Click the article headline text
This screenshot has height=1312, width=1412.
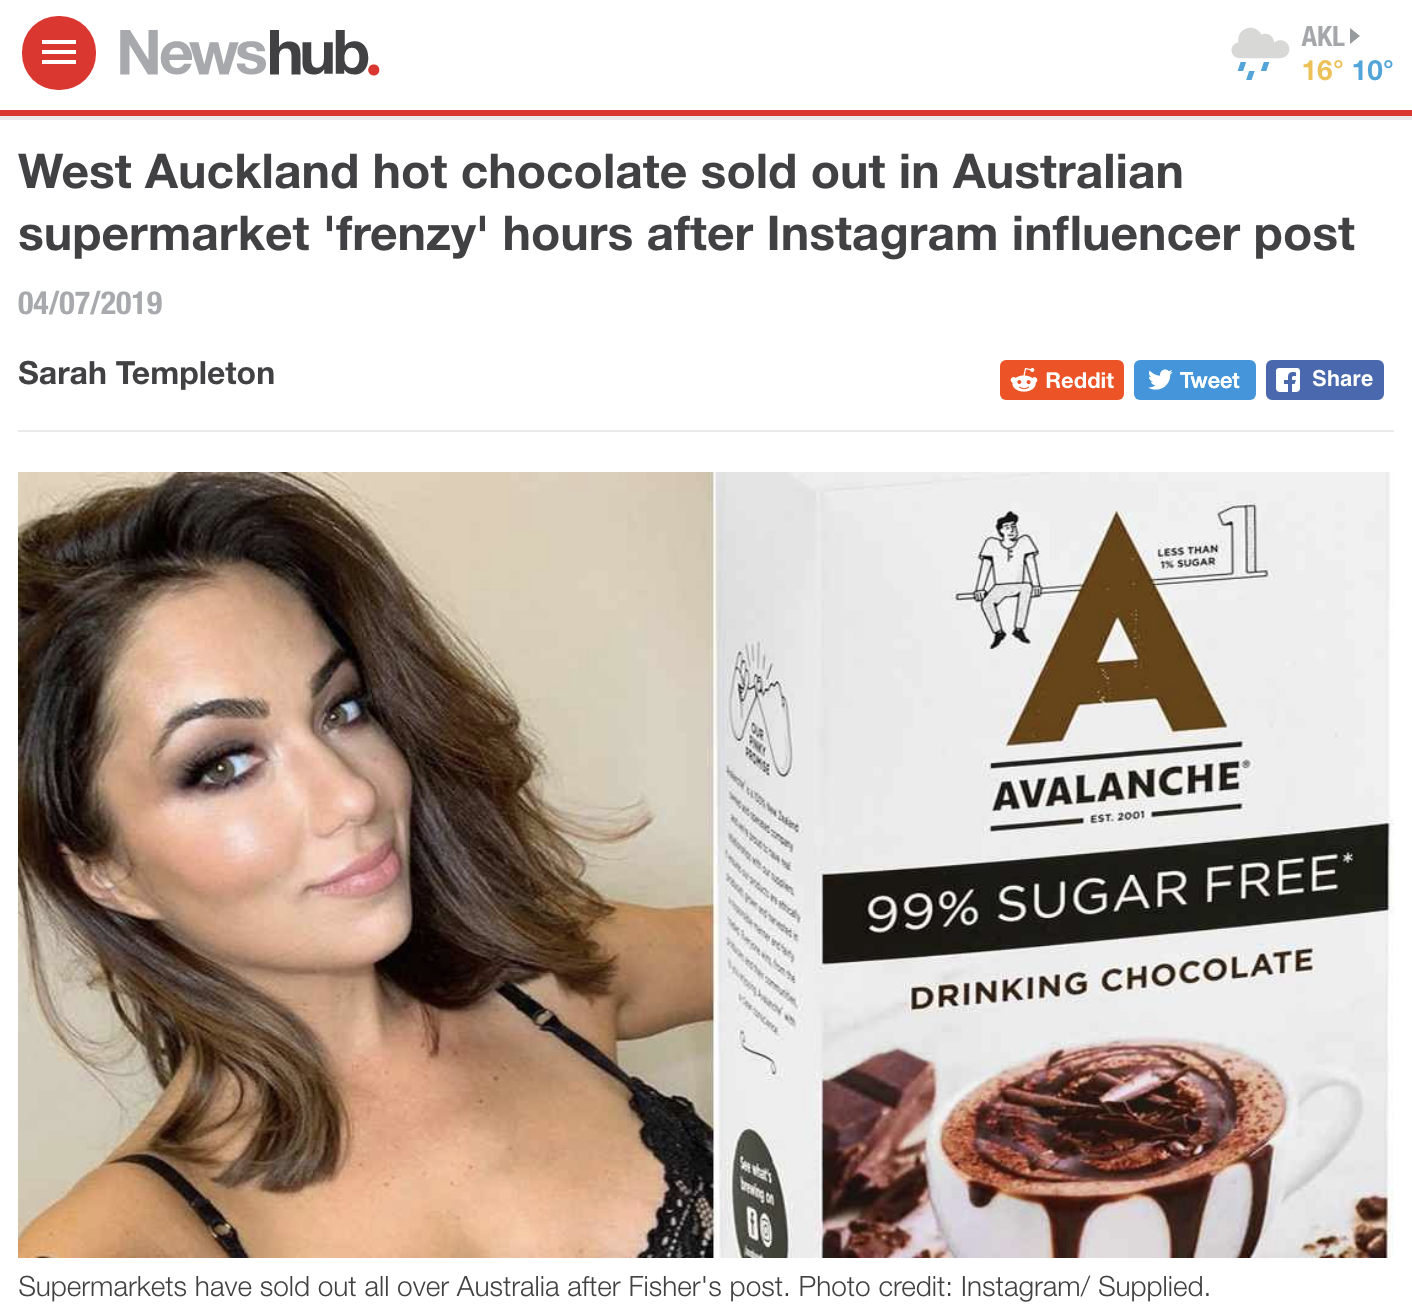(686, 203)
